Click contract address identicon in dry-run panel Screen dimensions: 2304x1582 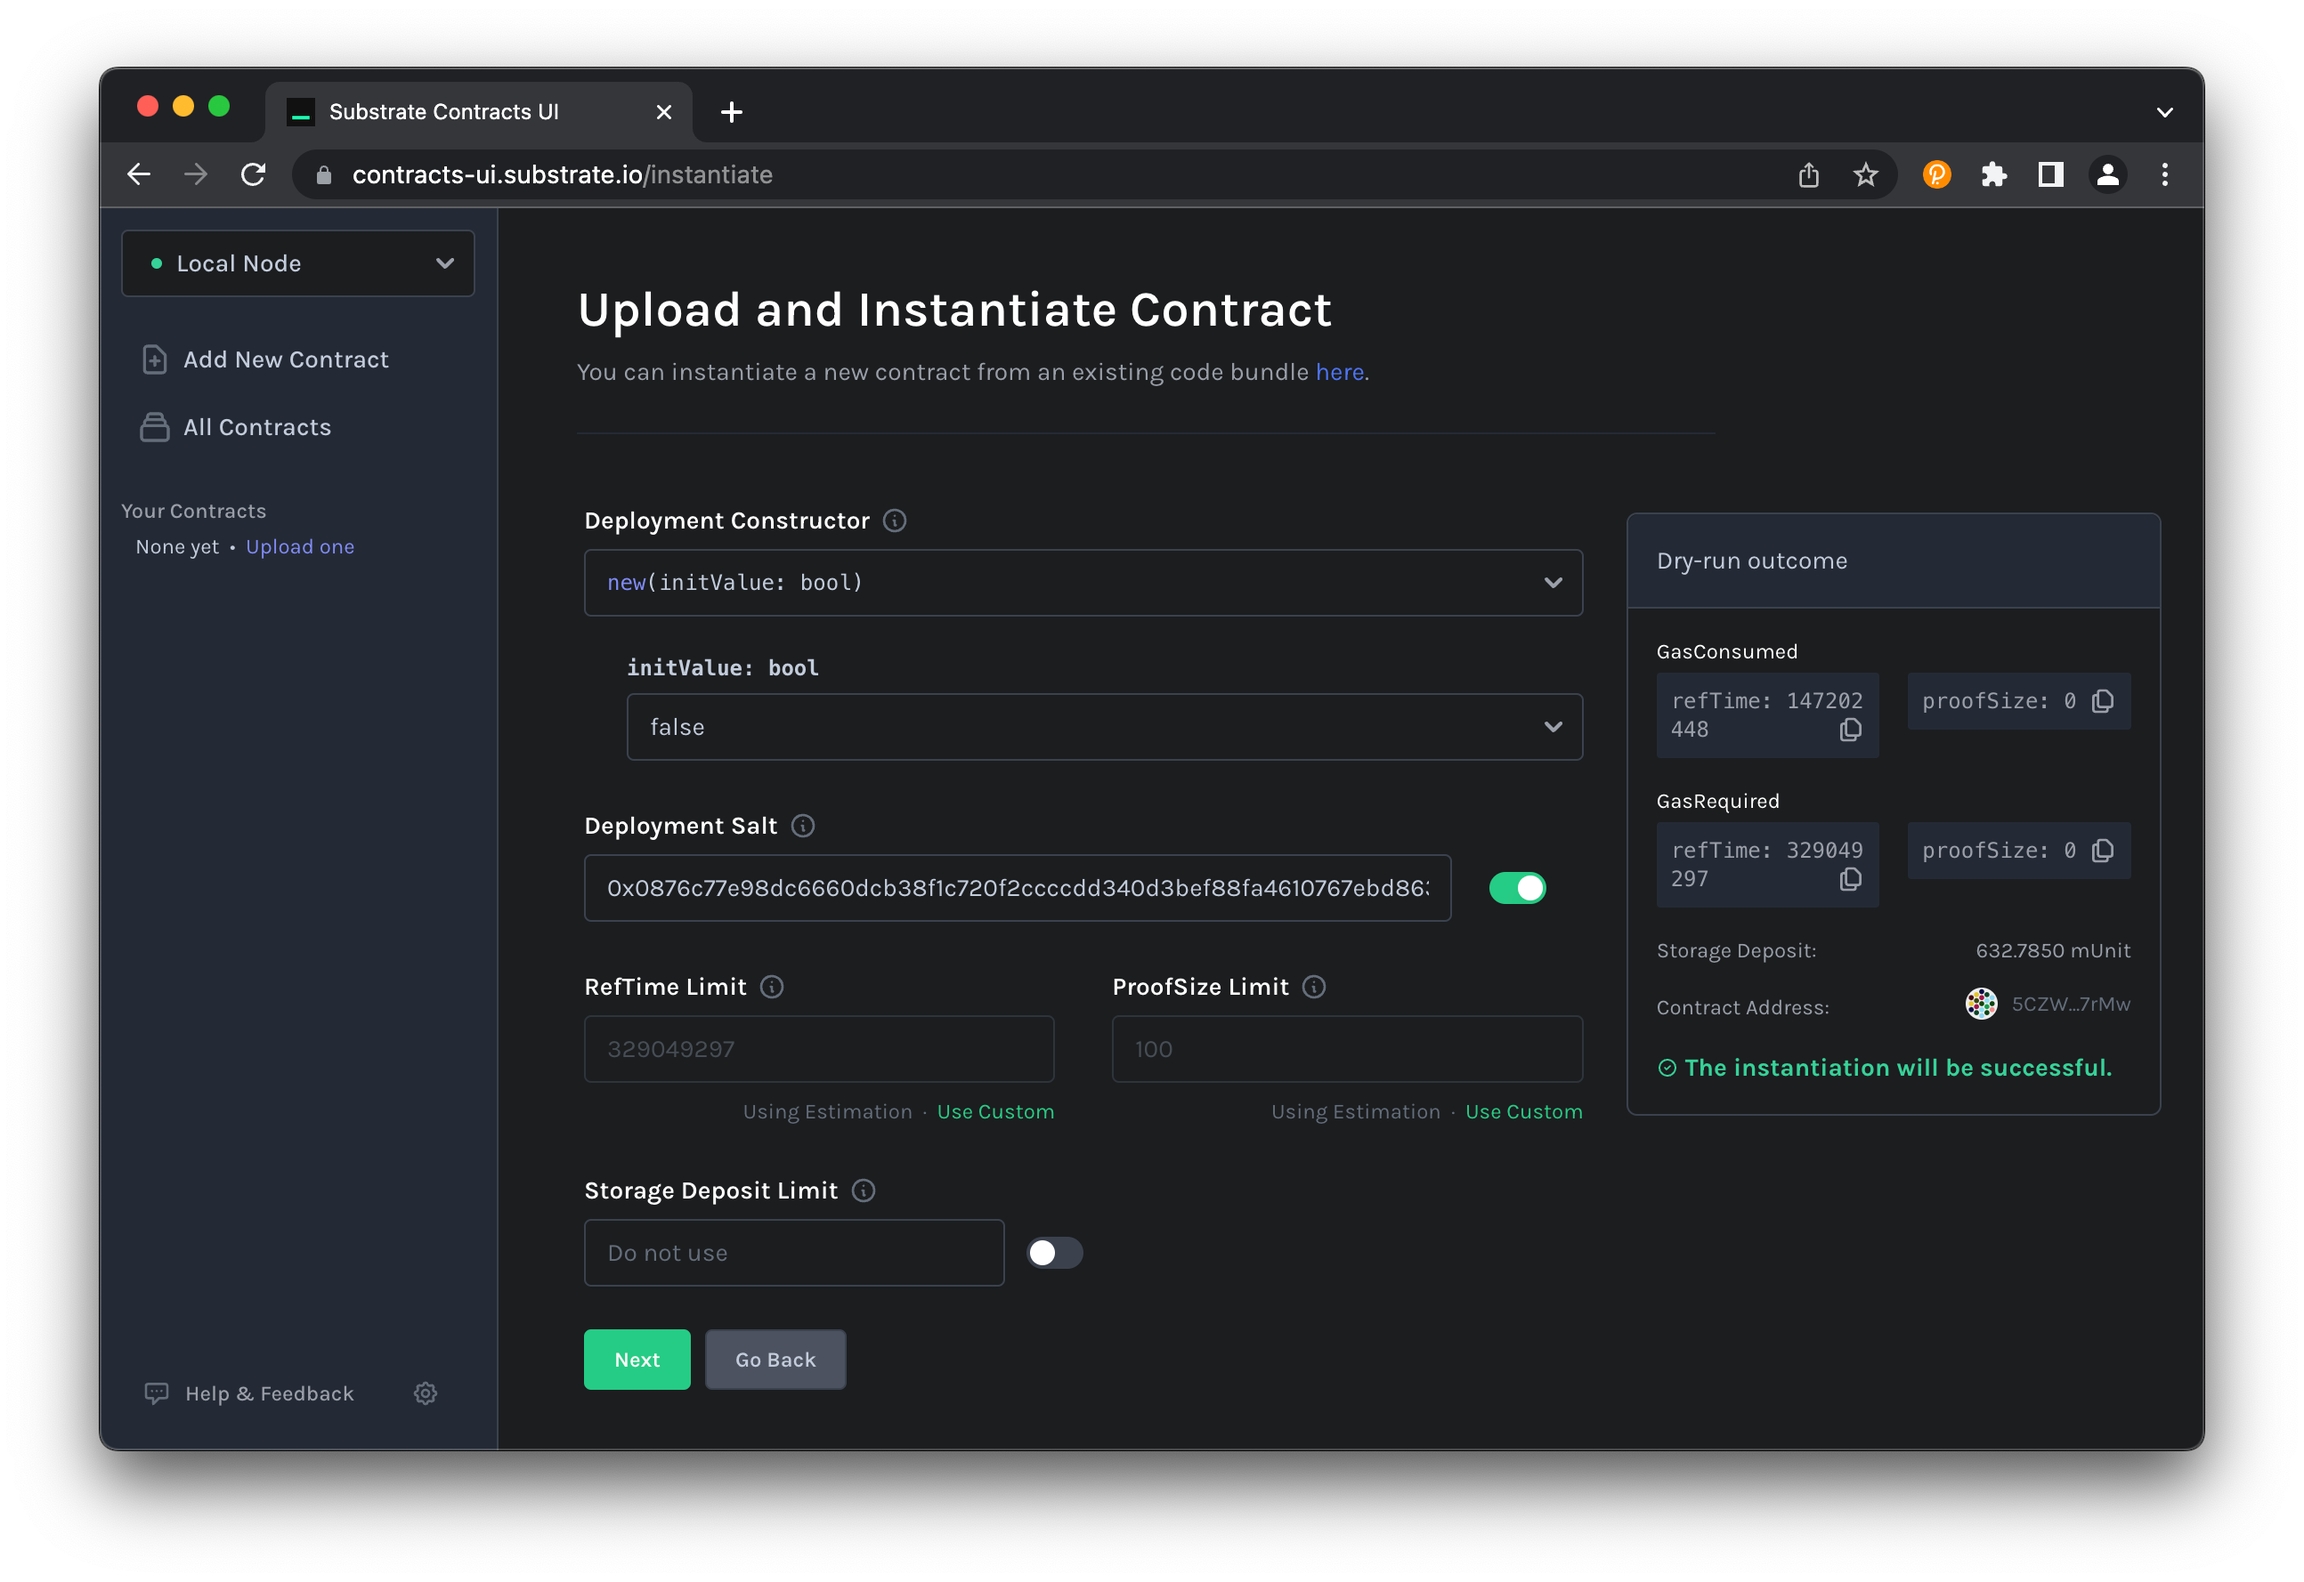point(1980,1004)
